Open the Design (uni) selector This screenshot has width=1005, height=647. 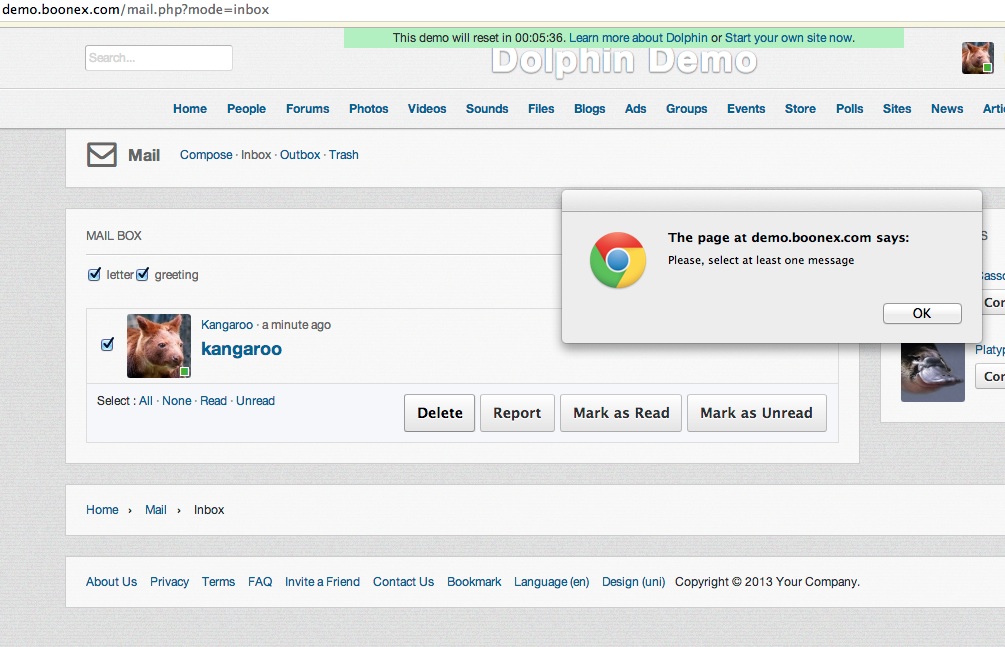(x=633, y=582)
